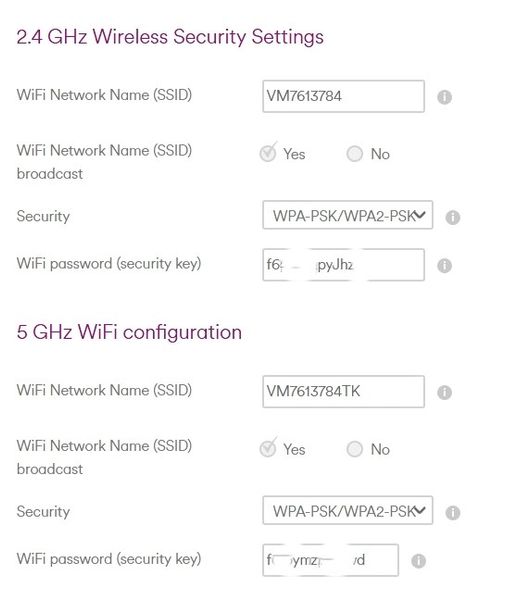The width and height of the screenshot is (530, 600).
Task: Click info icon beside 2.4 GHz WiFi password
Action: pyautogui.click(x=444, y=265)
